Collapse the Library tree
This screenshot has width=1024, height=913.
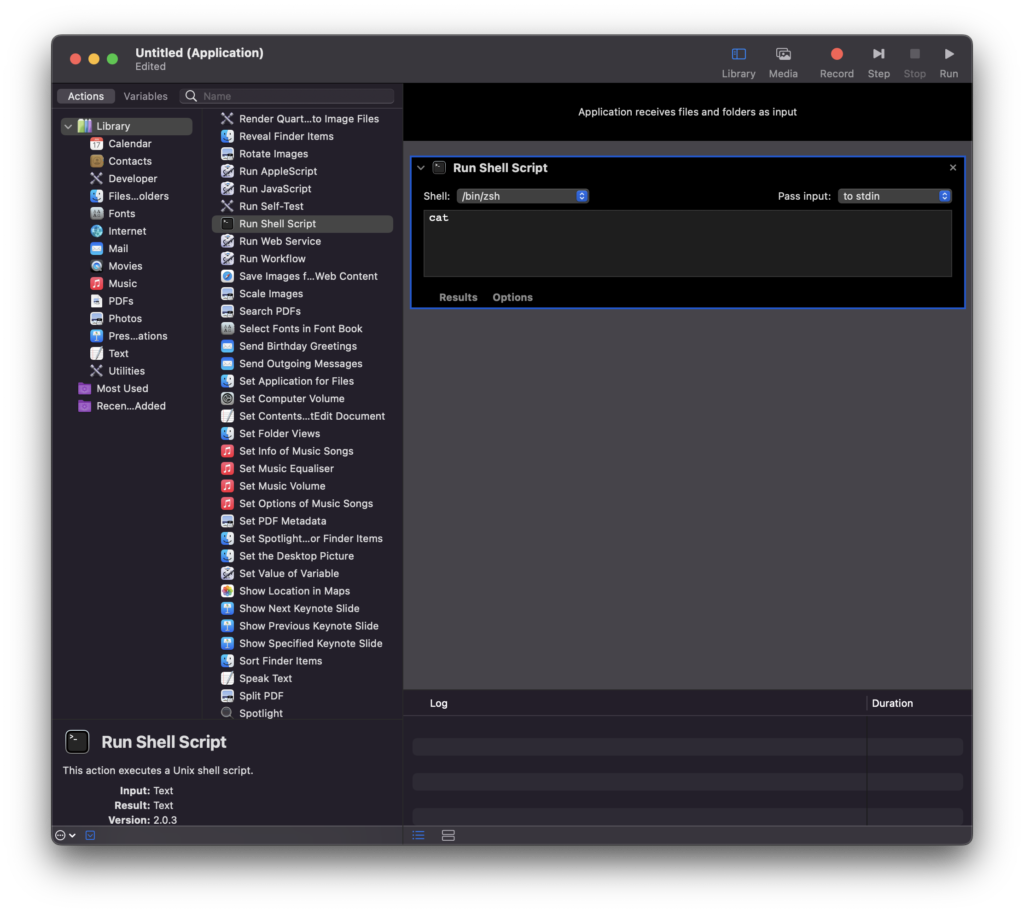(x=68, y=126)
